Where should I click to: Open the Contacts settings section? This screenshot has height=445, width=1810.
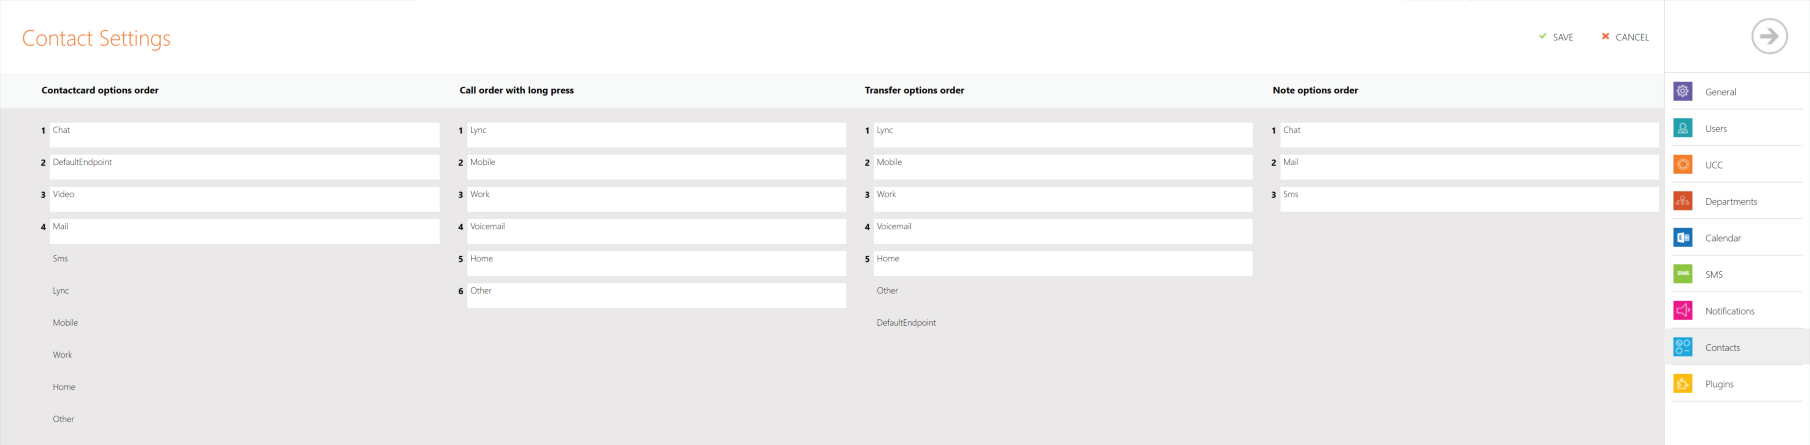coord(1722,348)
